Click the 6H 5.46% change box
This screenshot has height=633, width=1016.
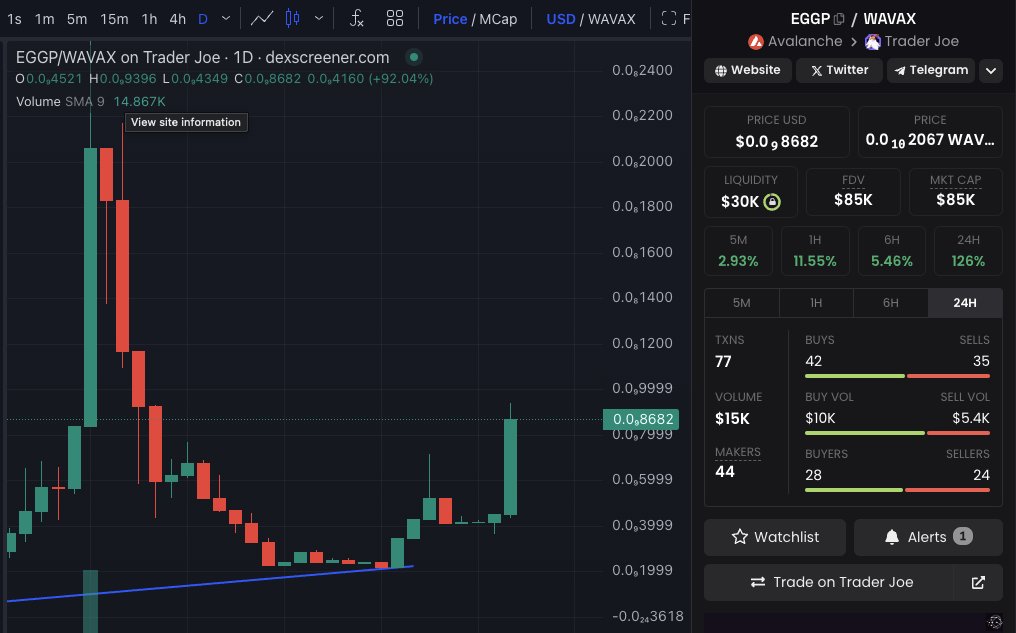point(892,251)
